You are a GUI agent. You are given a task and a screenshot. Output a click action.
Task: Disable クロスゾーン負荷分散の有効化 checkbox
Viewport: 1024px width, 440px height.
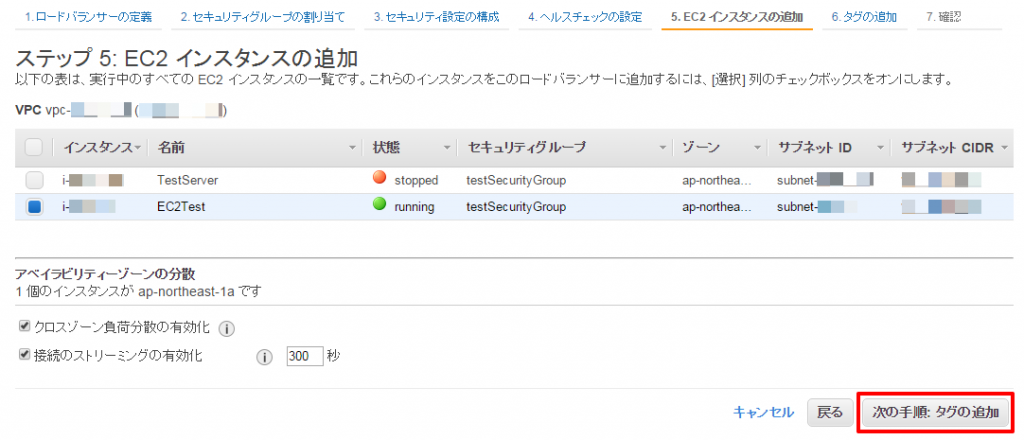point(25,326)
